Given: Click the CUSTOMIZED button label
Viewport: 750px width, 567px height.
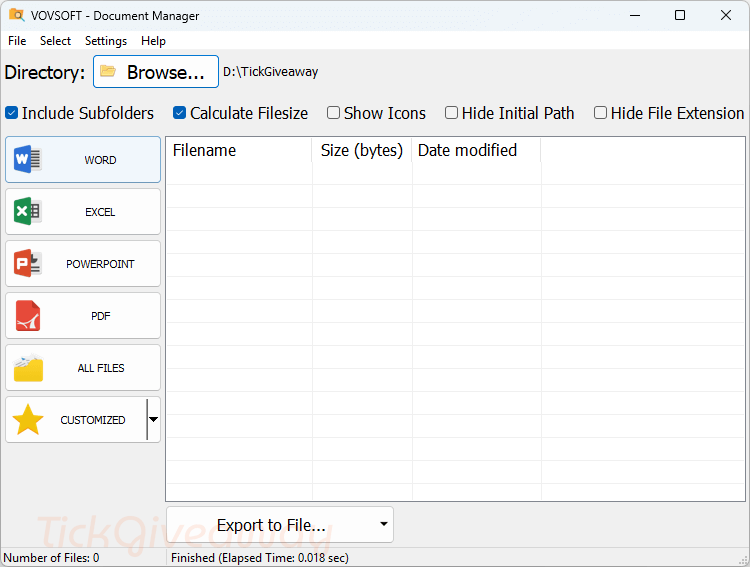Looking at the screenshot, I should click(x=93, y=420).
